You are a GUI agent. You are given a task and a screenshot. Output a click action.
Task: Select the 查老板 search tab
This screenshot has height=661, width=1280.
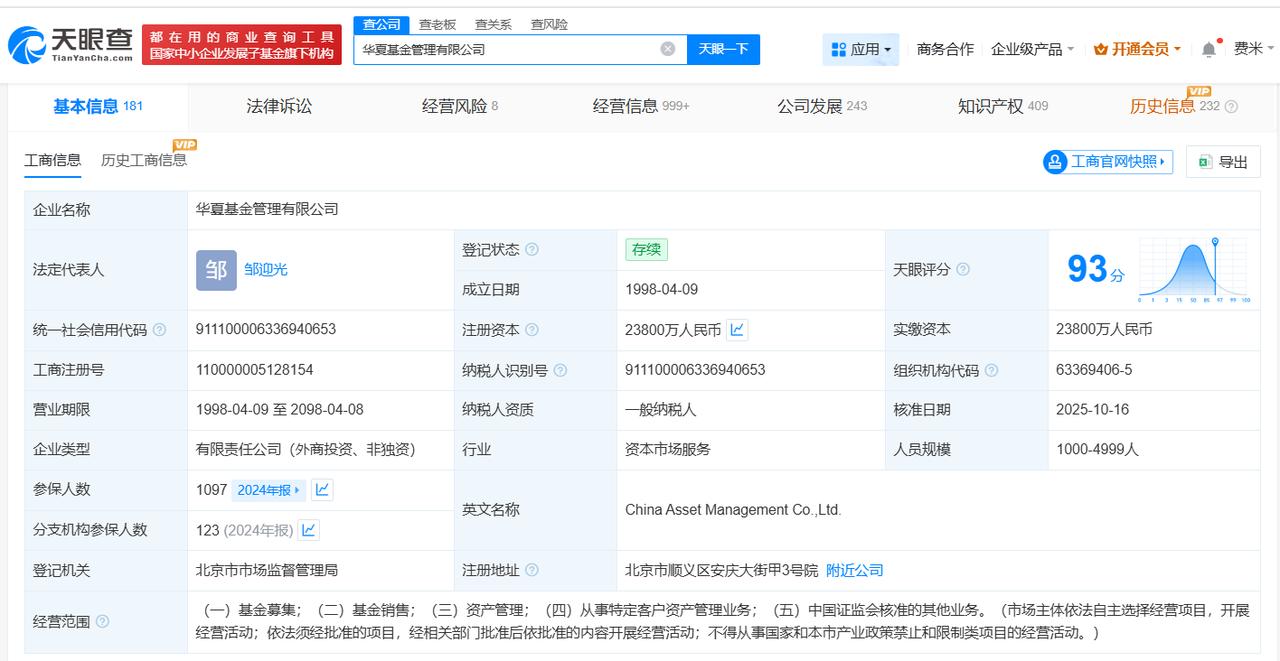[437, 24]
